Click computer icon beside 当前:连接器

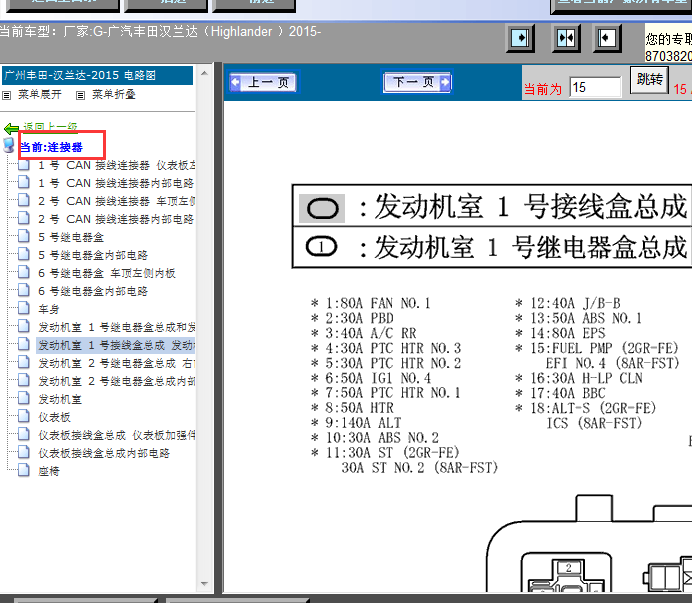[x=9, y=145]
